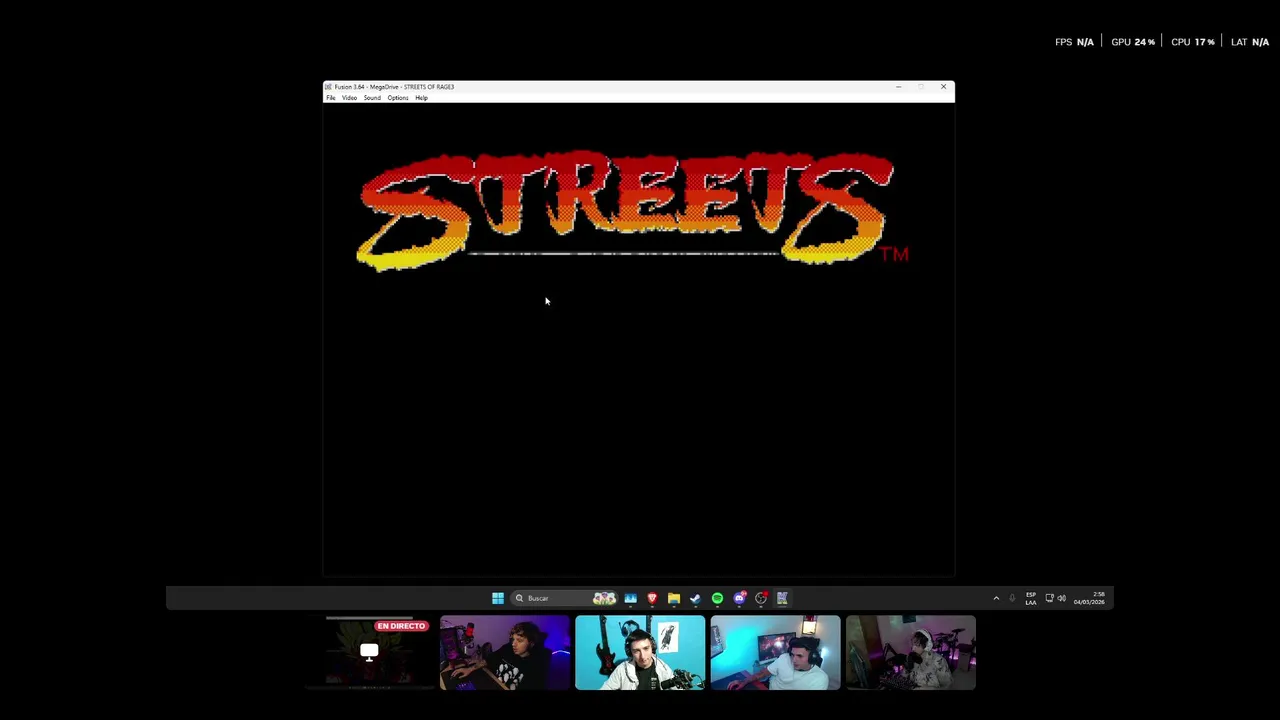Click the Fusion app icon in title bar
The width and height of the screenshot is (1280, 720).
point(328,87)
